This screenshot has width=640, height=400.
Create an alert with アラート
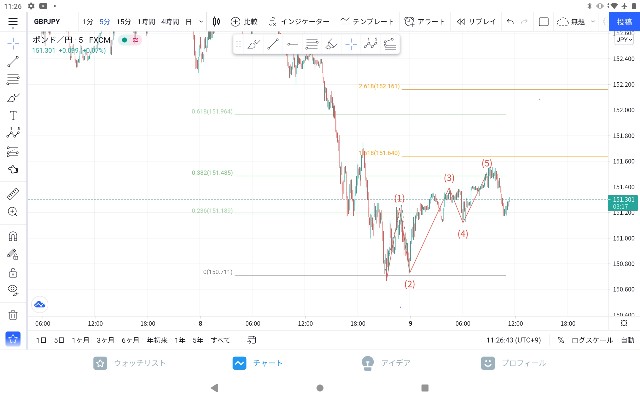click(x=424, y=22)
